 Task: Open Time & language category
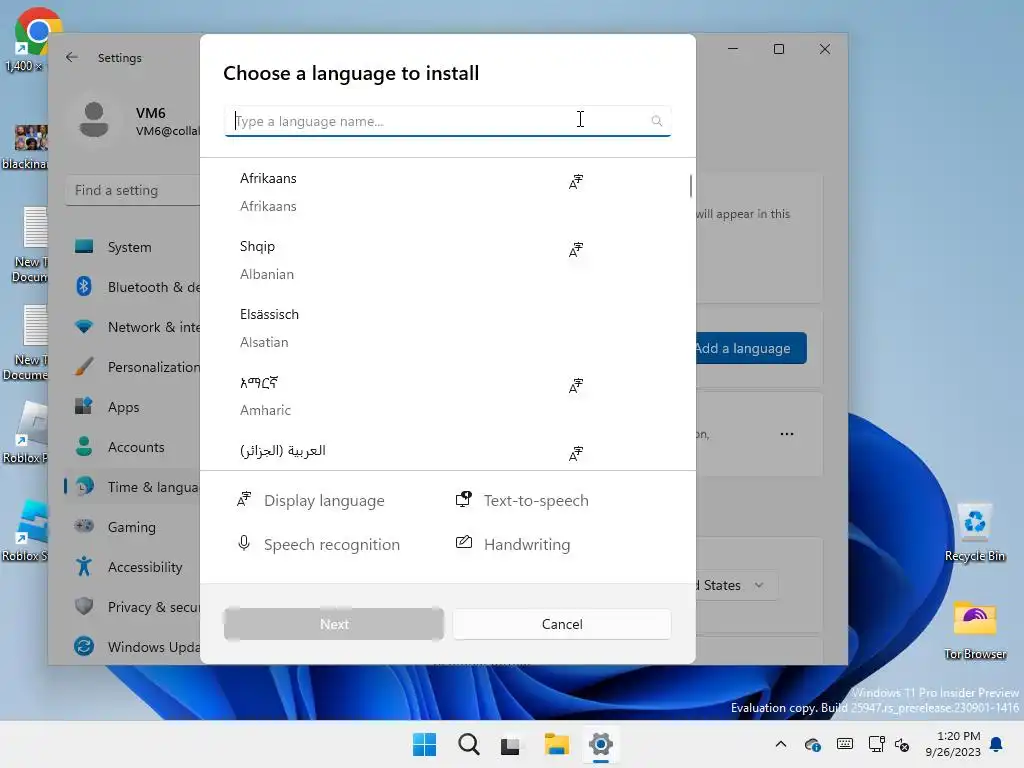(134, 487)
